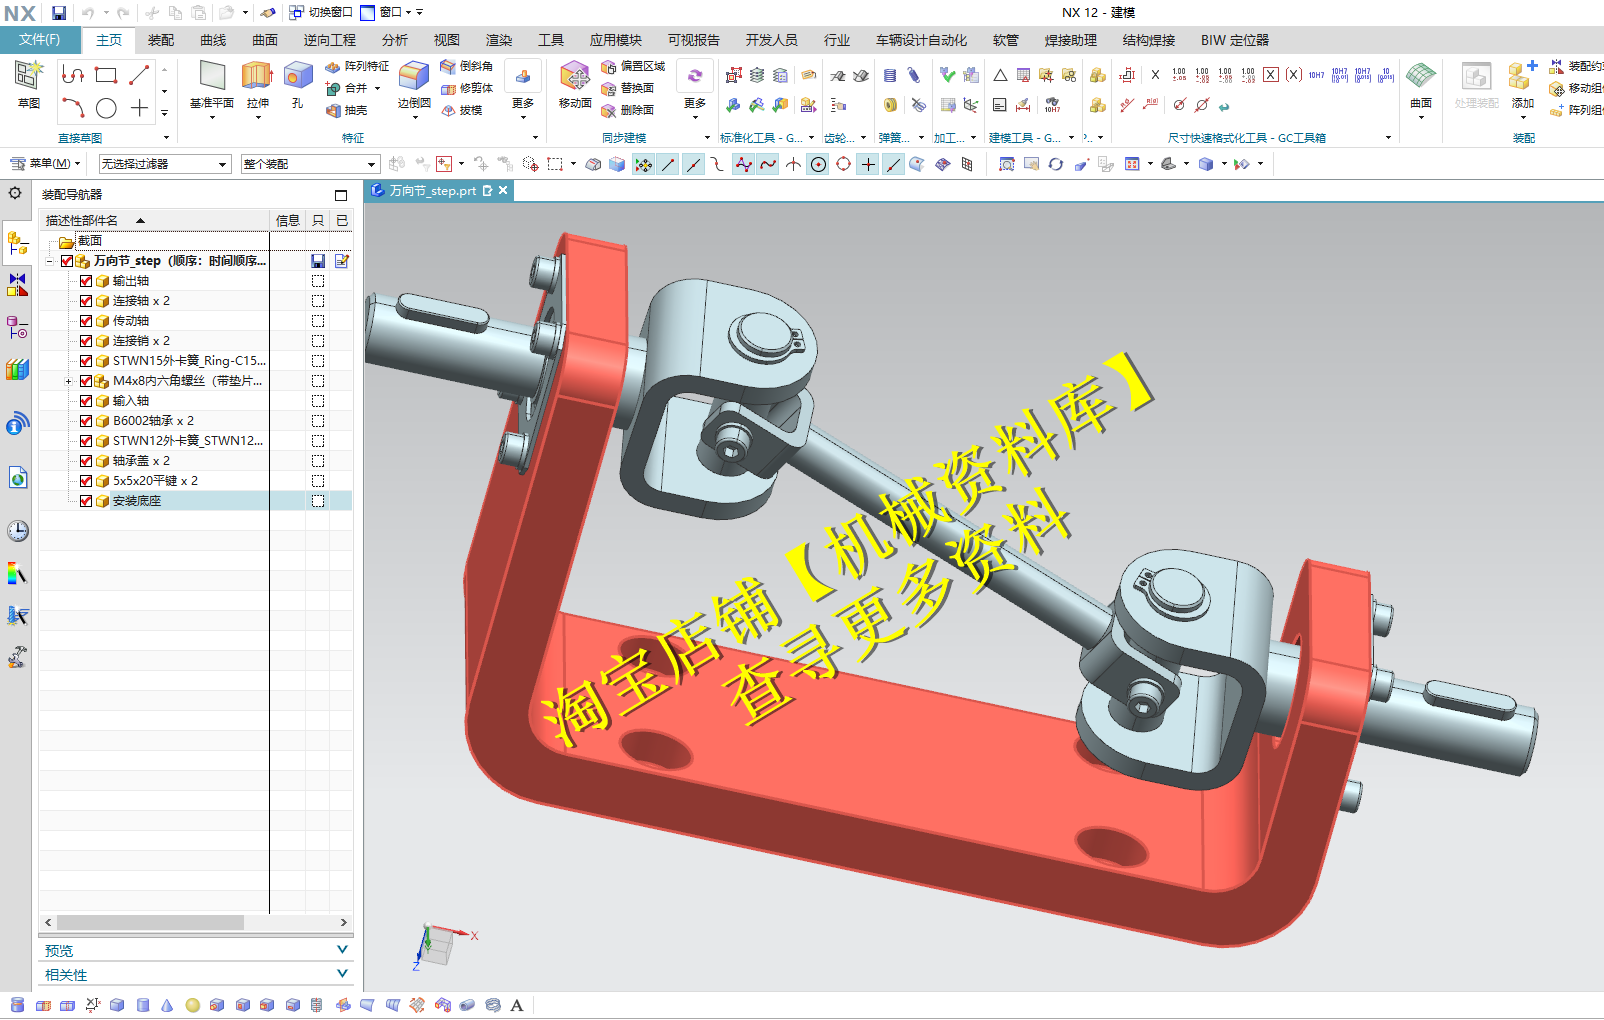Uncheck the 安装底座 component checkbox
This screenshot has width=1604, height=1020.
[86, 501]
